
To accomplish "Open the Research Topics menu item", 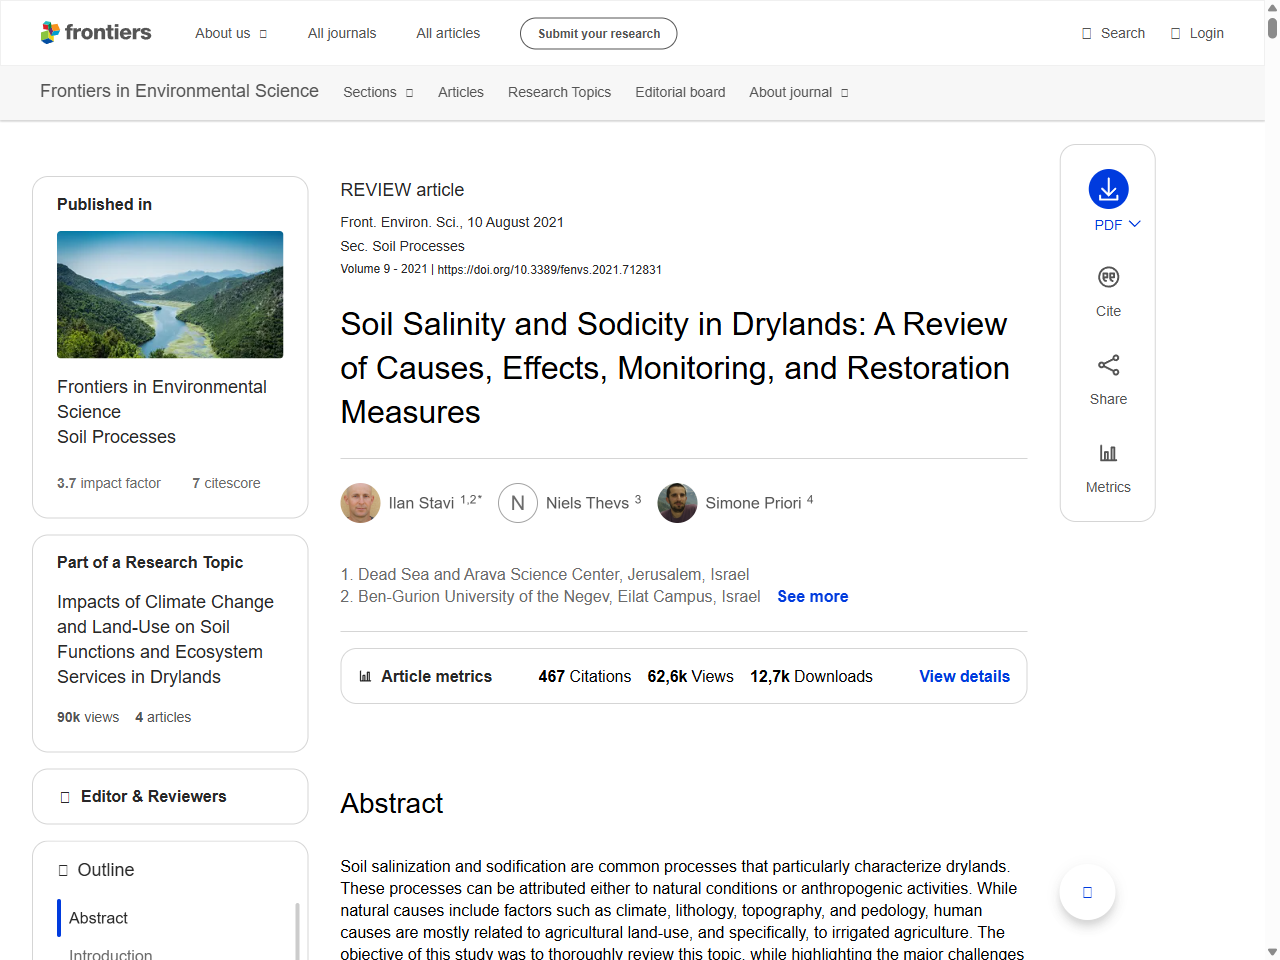I will 559,92.
